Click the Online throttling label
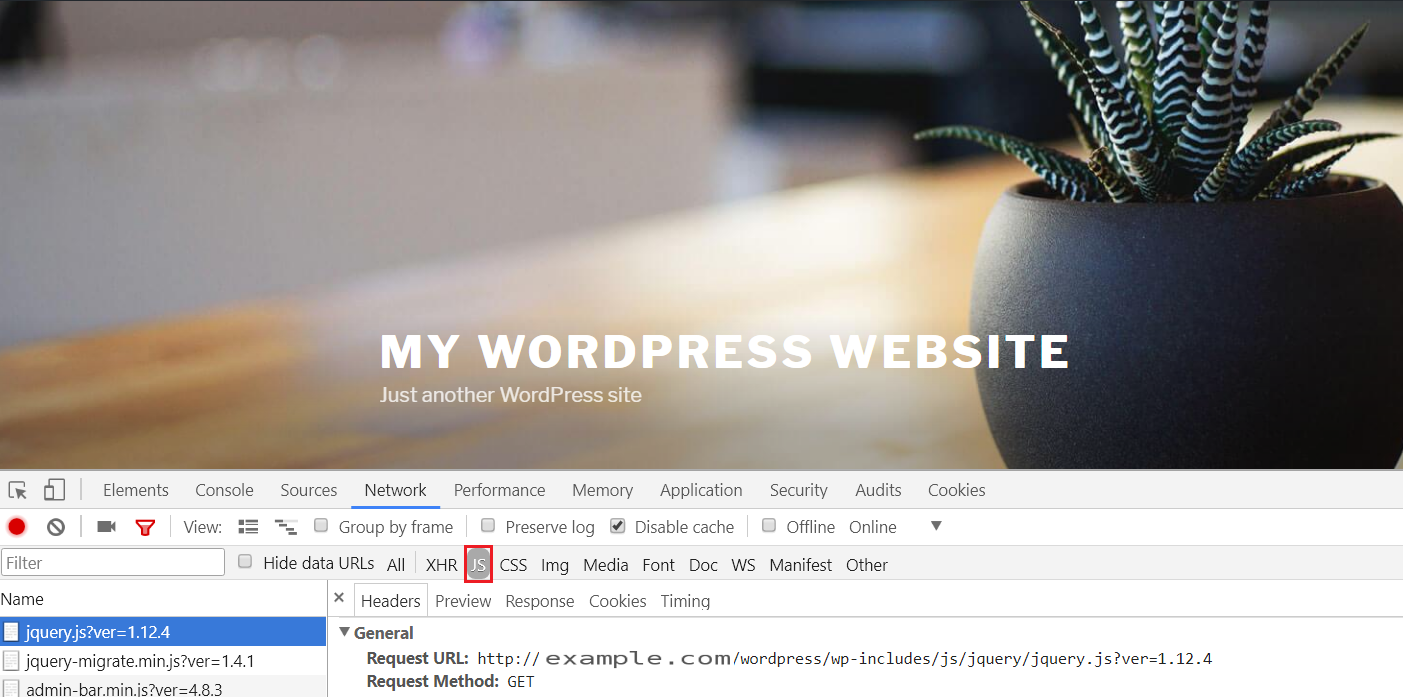 click(873, 527)
